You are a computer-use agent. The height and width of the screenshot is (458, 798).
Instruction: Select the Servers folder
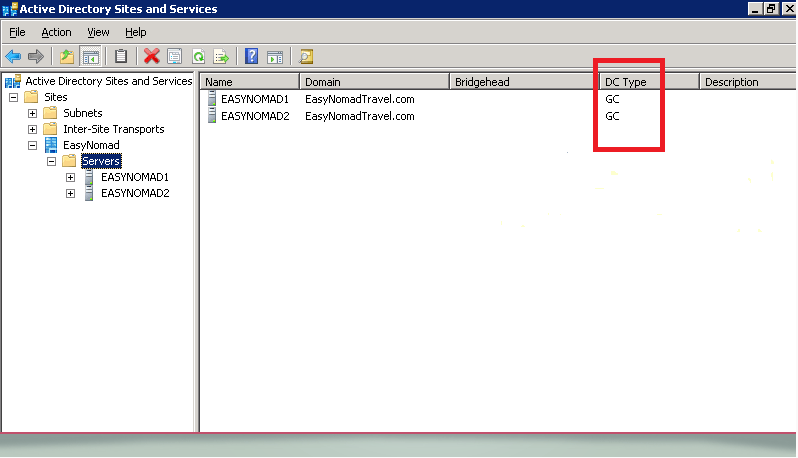point(101,161)
